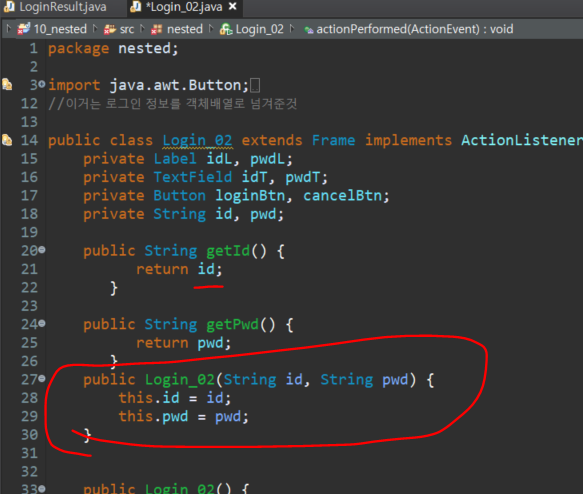Open the Login_02 class breadcrumb
Screen dimensions: 583x494
(259, 29)
